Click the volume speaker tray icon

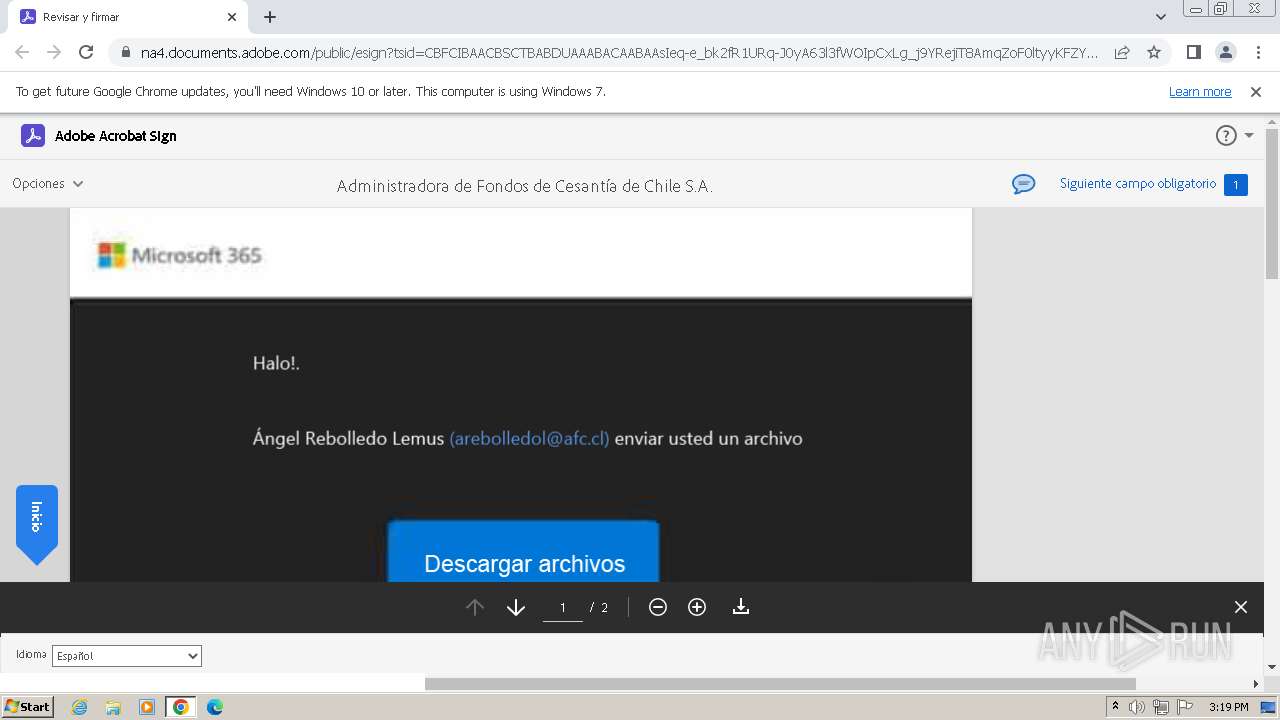1137,707
